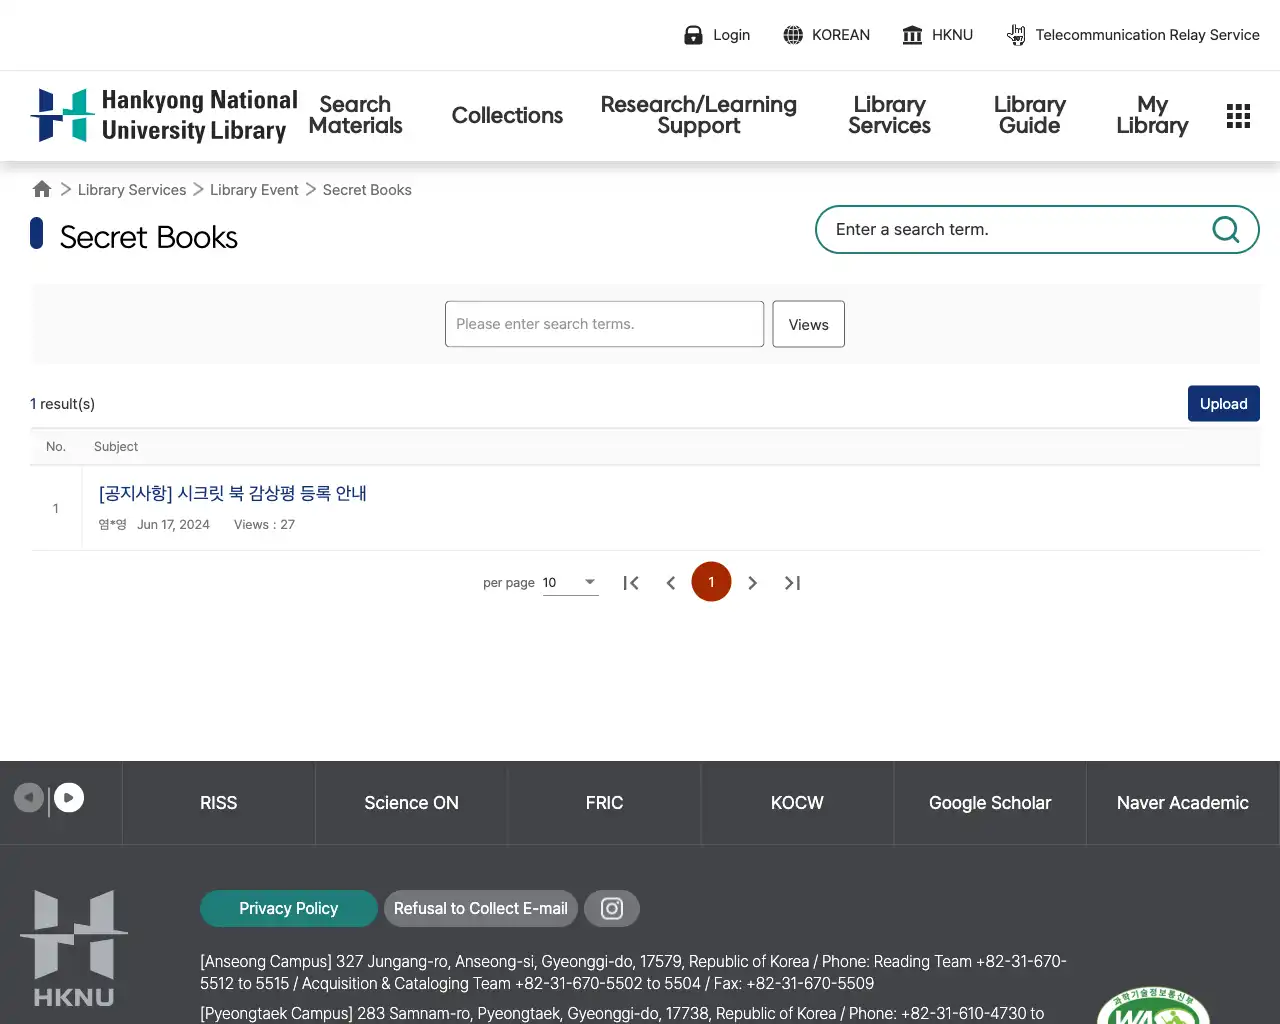Open the Search Materials menu
This screenshot has width=1280, height=1024.
(x=355, y=115)
